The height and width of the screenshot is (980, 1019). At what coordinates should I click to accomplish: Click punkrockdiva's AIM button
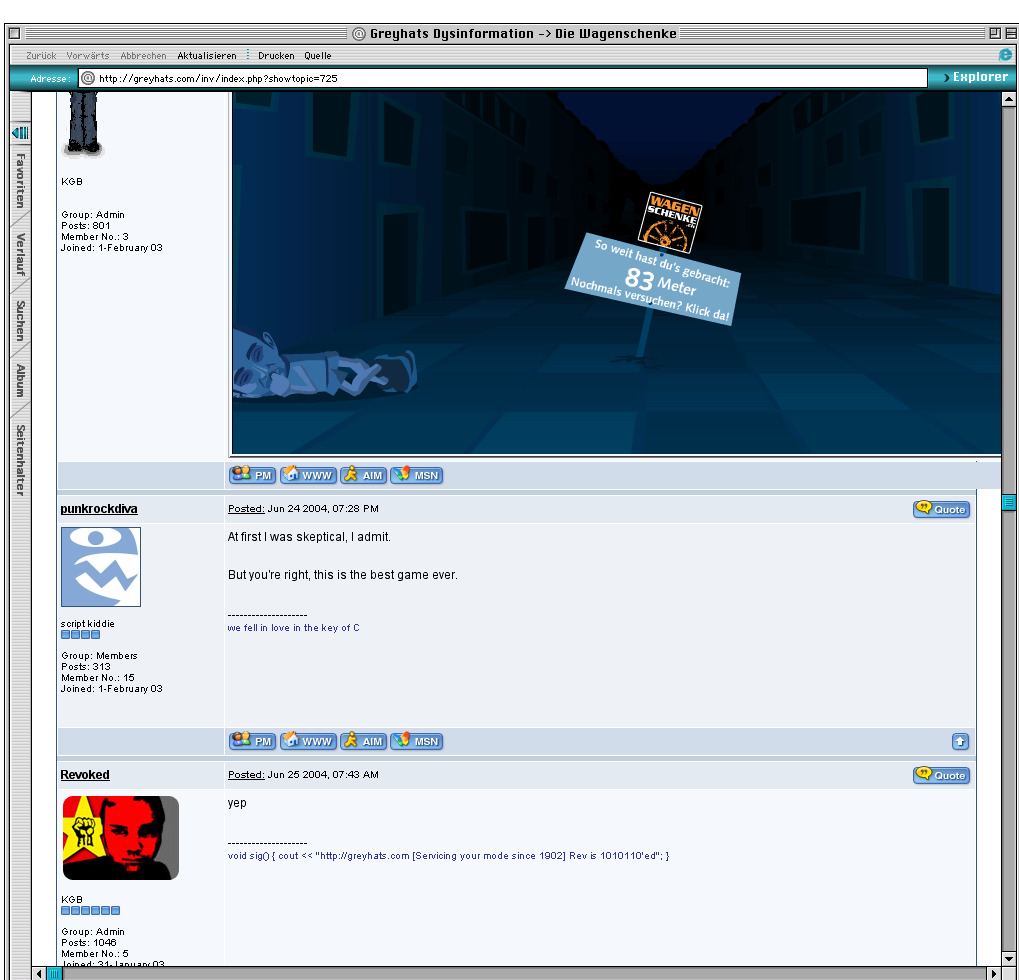[x=363, y=741]
